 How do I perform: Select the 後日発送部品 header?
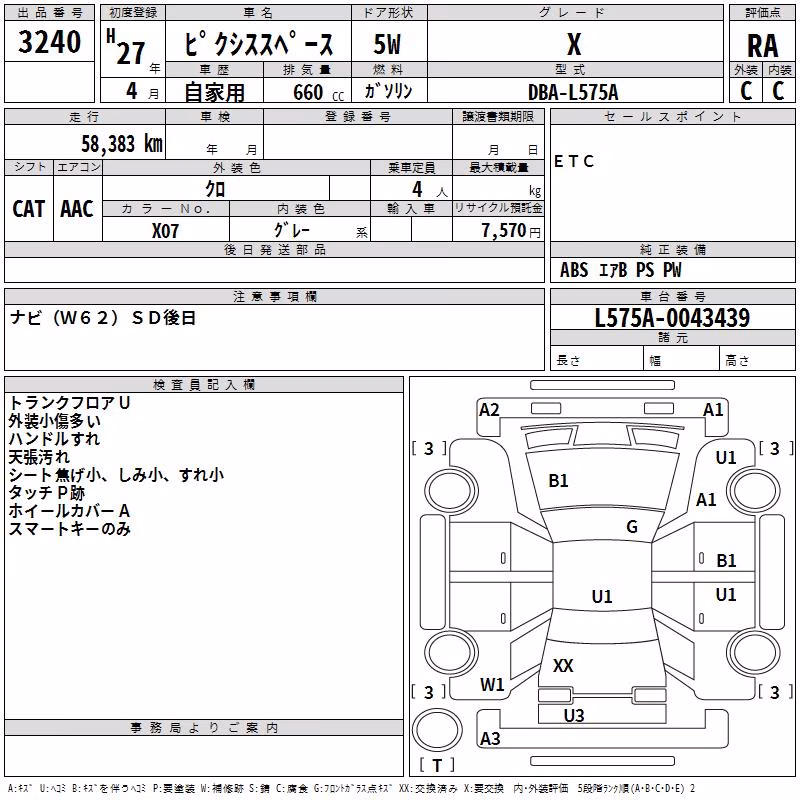coord(274,249)
